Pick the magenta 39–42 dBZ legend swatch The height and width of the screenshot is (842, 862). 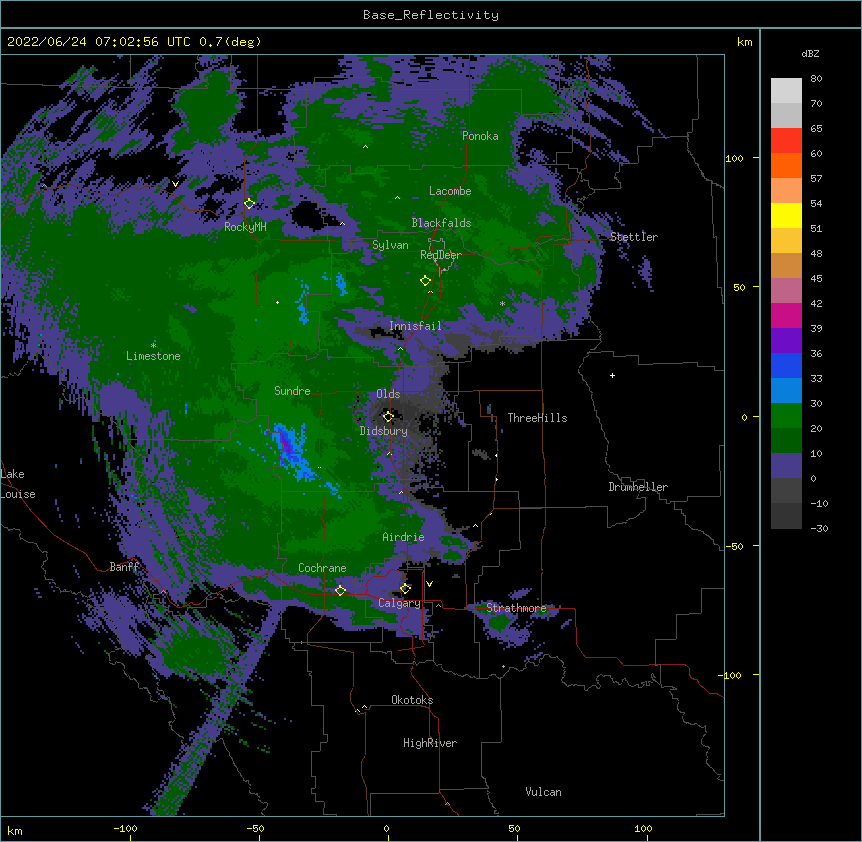point(786,315)
